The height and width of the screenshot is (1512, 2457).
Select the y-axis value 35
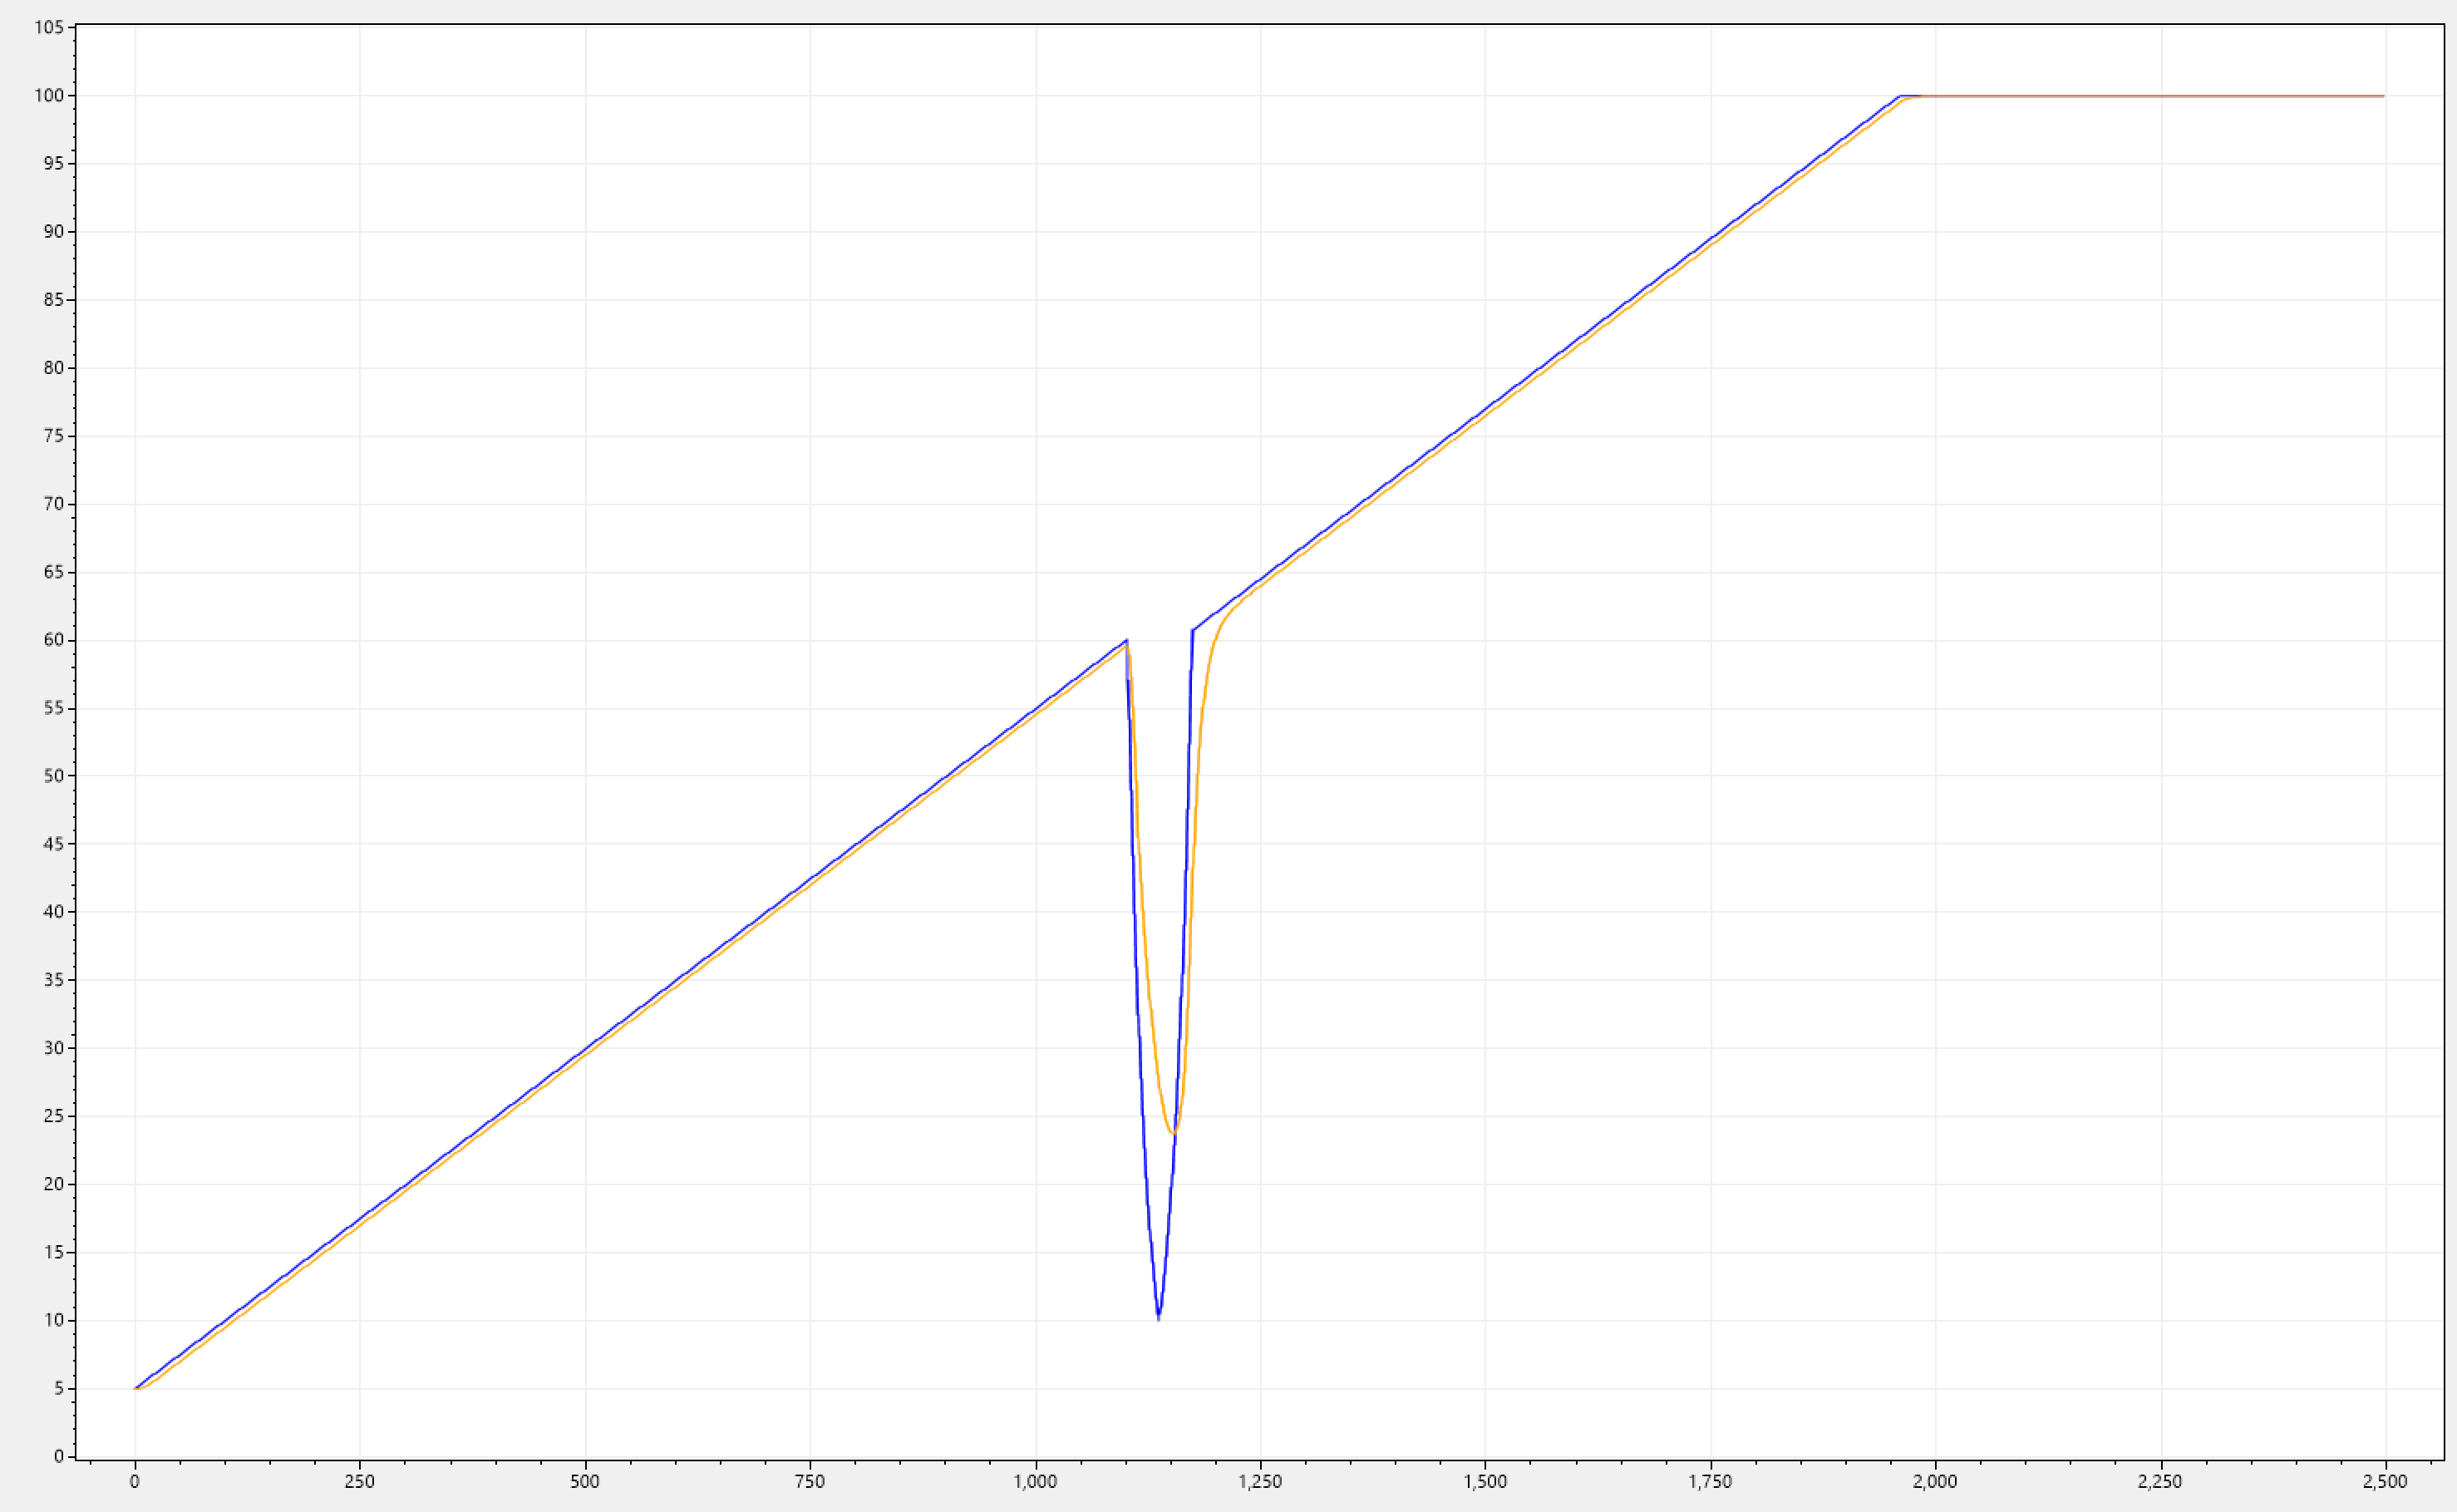[53, 979]
